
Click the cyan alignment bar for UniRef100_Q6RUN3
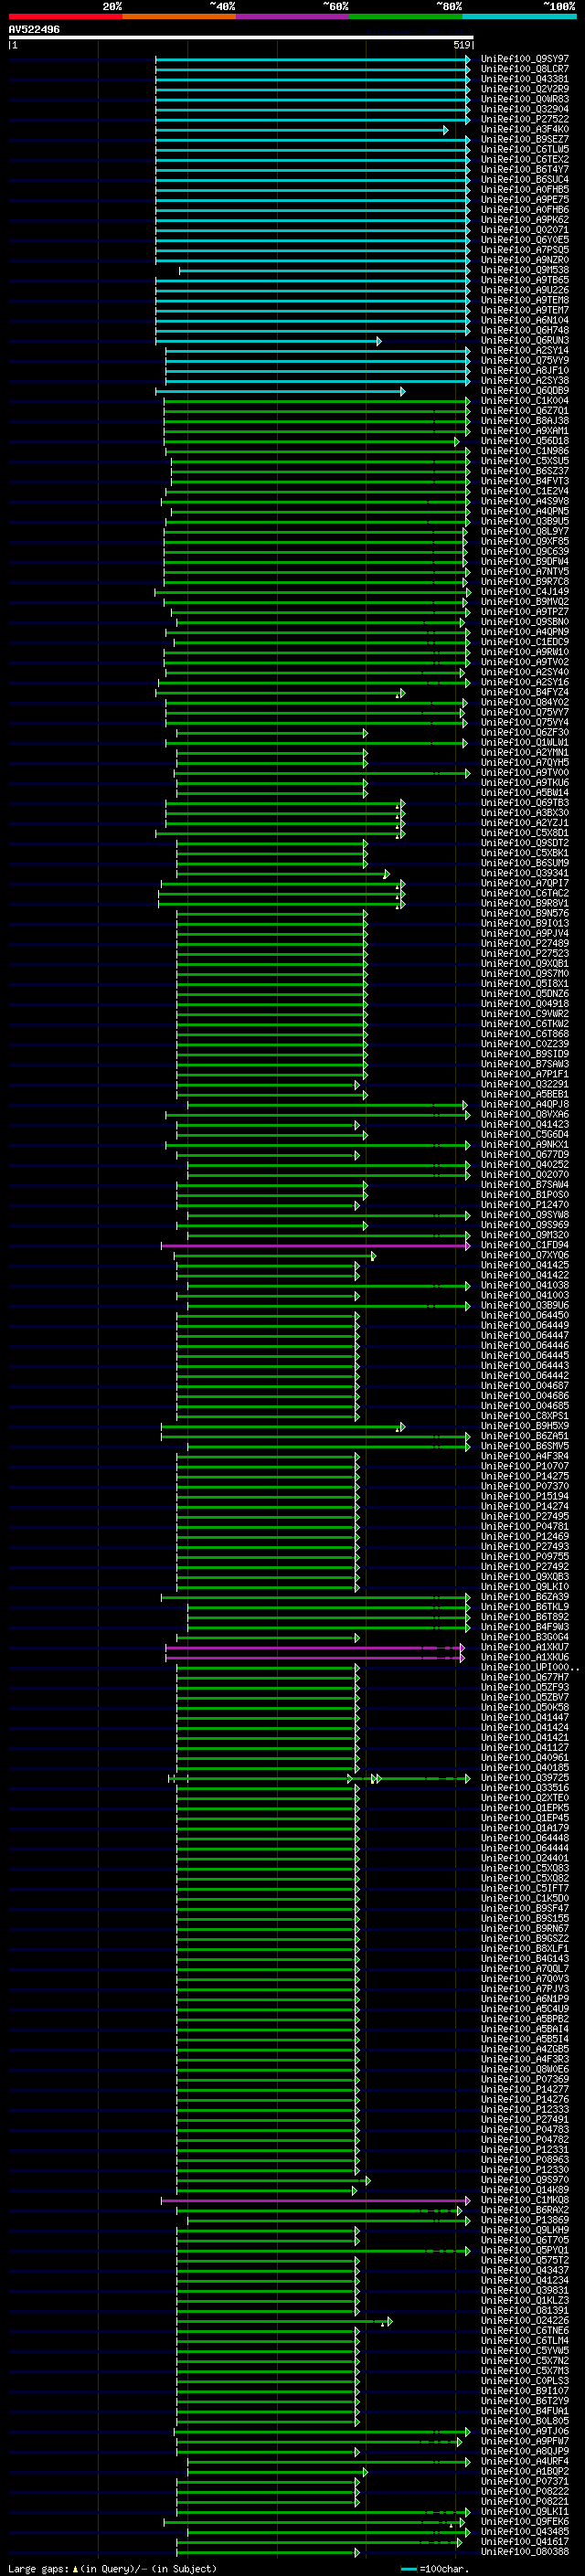tap(268, 341)
